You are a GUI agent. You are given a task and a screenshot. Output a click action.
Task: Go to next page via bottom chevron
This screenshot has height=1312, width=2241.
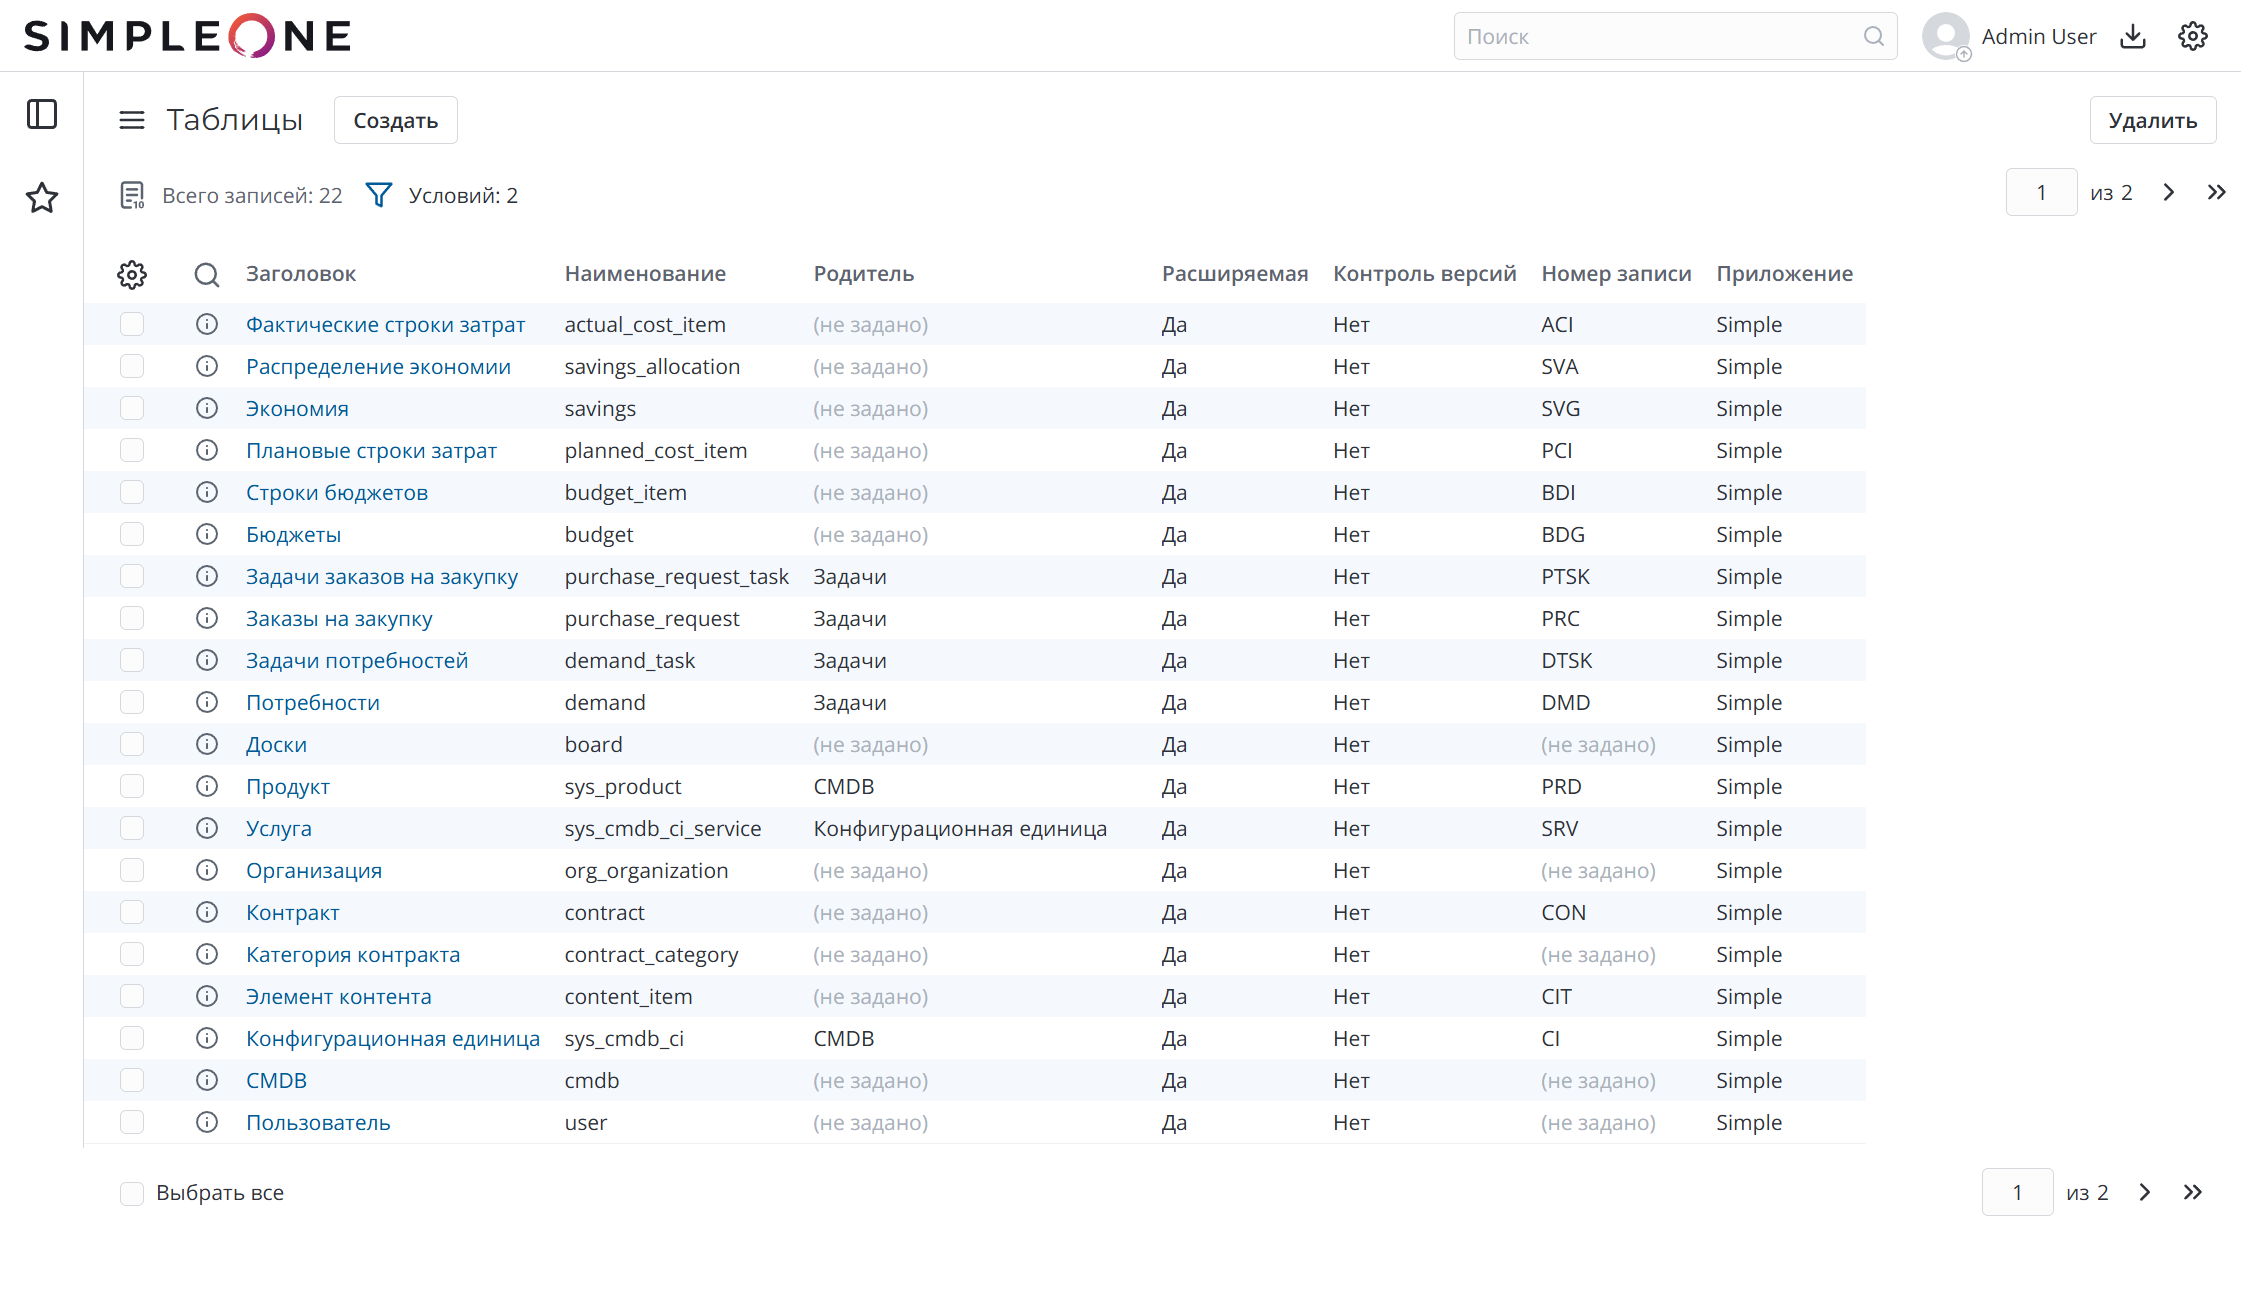coord(2145,1192)
